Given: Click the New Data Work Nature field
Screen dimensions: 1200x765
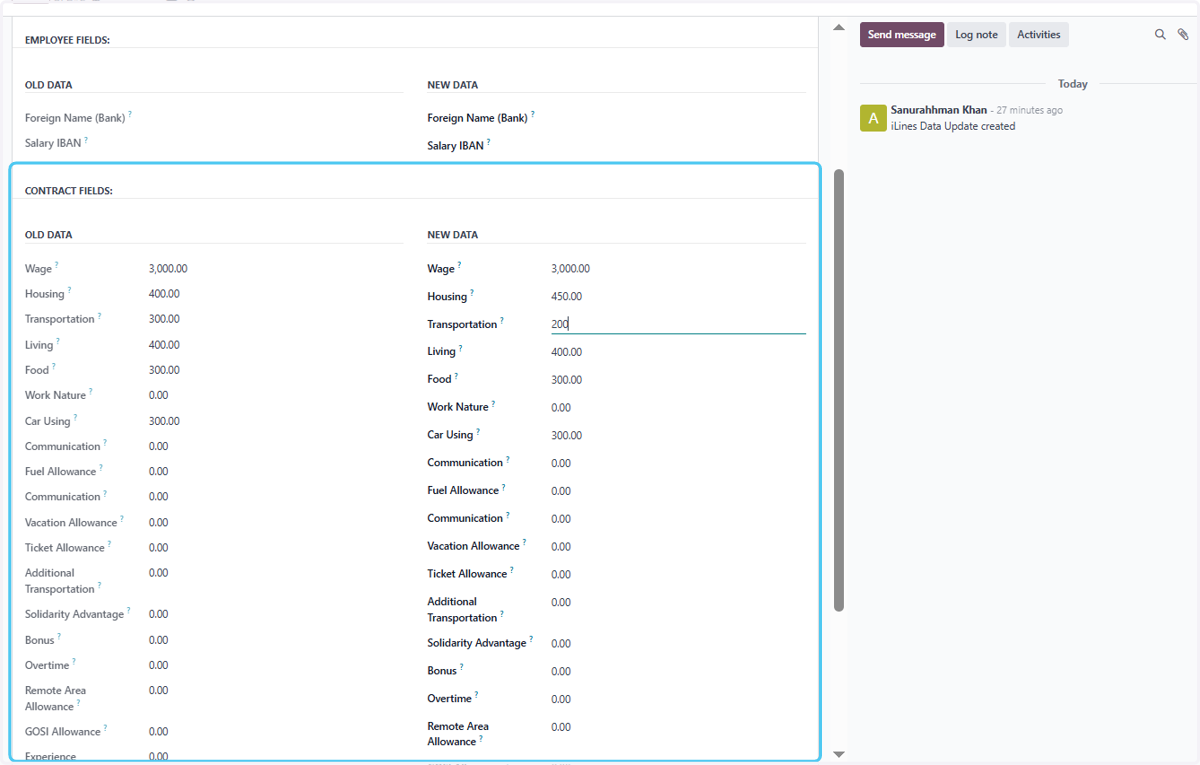Looking at the screenshot, I should (x=678, y=408).
